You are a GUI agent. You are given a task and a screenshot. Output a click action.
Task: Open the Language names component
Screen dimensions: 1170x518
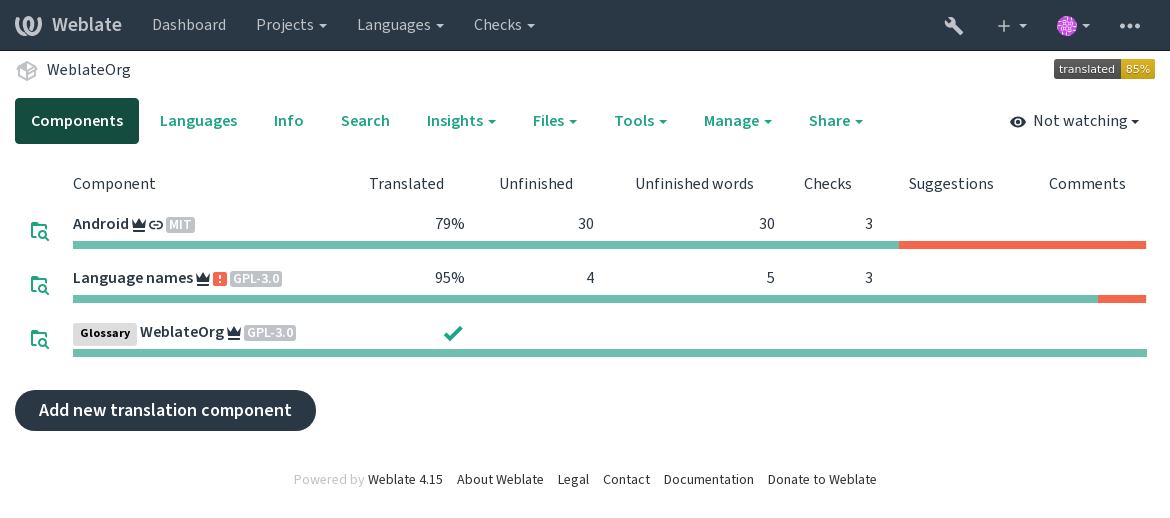pos(133,278)
